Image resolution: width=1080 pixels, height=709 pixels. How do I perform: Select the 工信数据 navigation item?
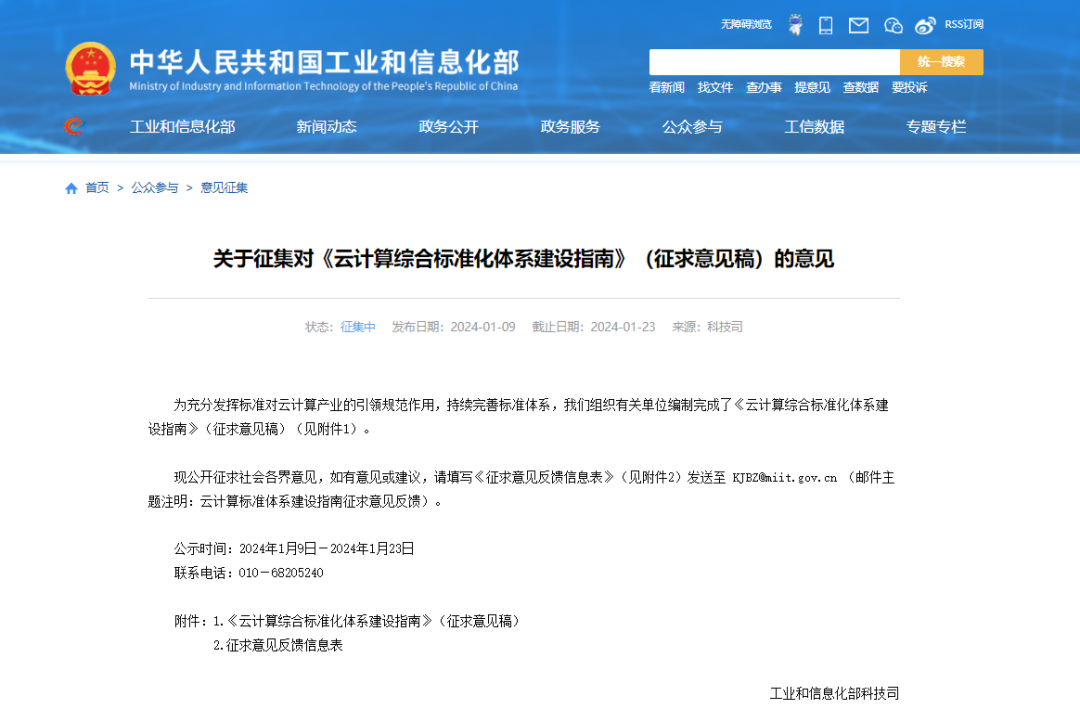point(814,127)
